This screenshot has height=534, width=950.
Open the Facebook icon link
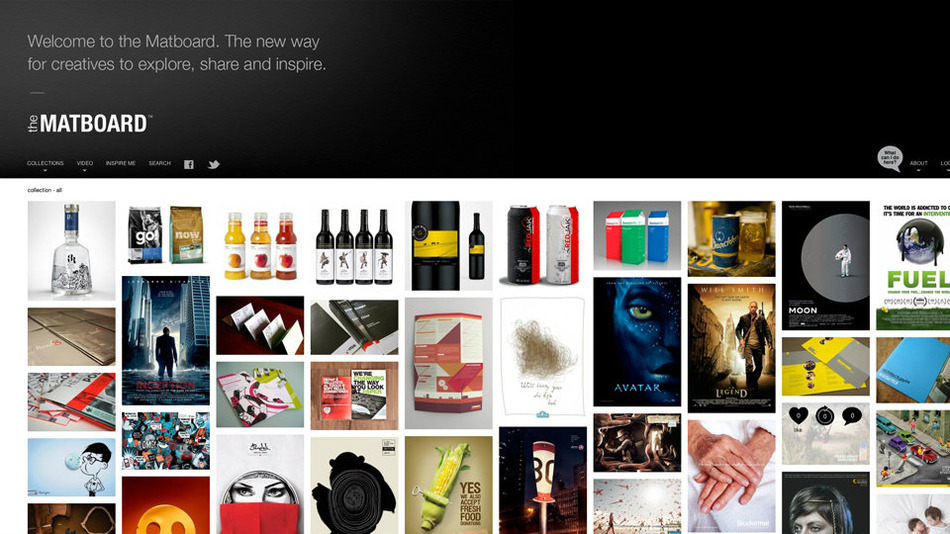point(188,164)
